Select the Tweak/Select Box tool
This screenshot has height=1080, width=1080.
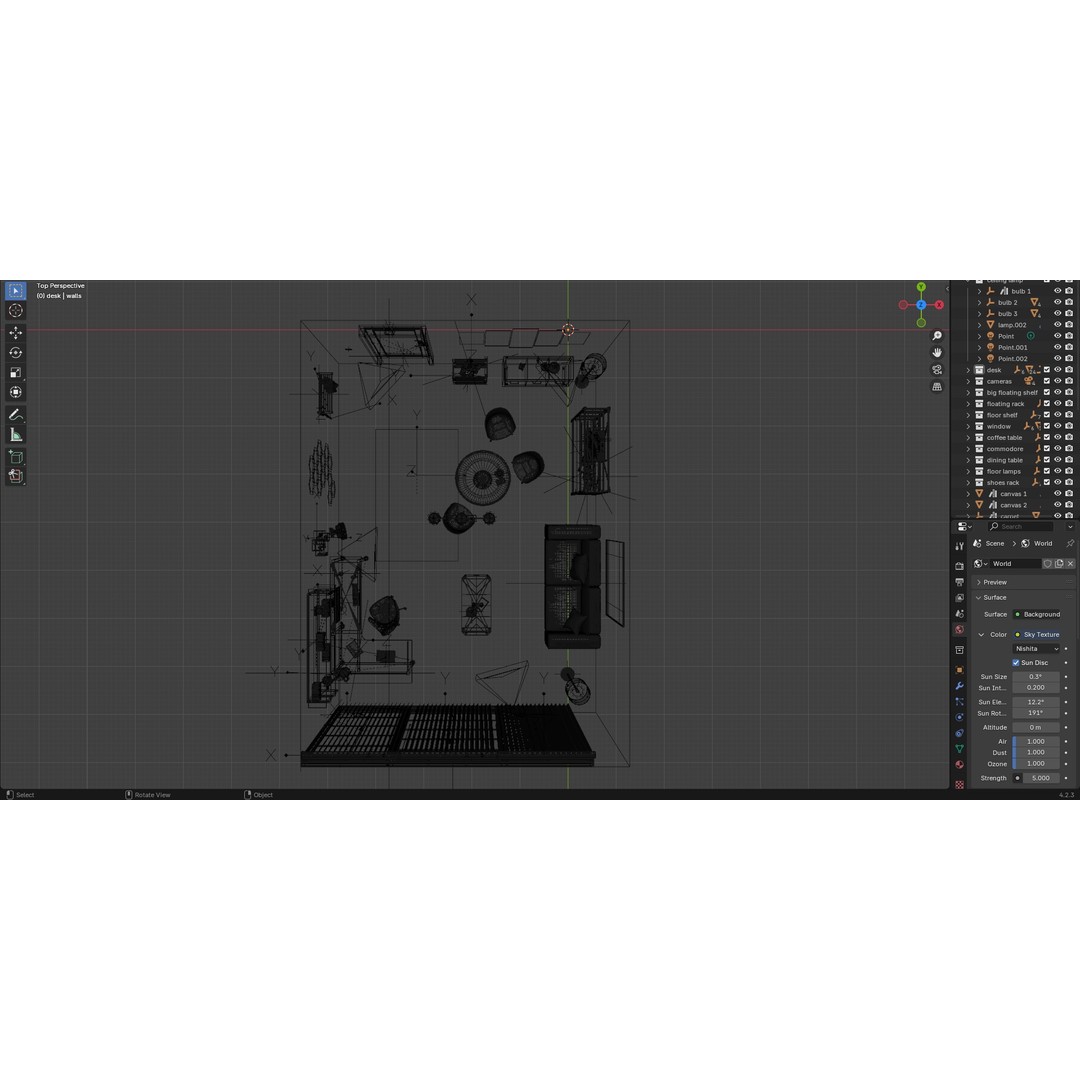click(x=15, y=291)
